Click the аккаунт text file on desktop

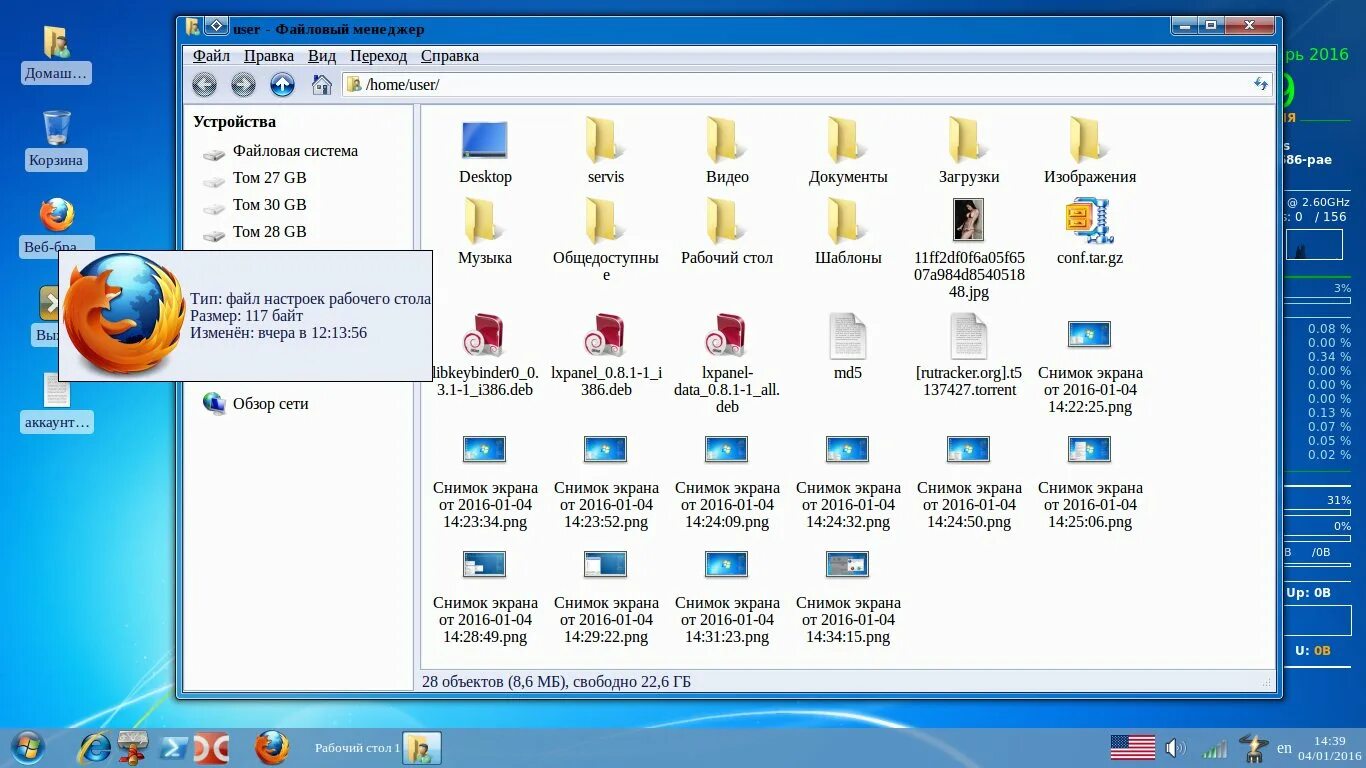[56, 403]
